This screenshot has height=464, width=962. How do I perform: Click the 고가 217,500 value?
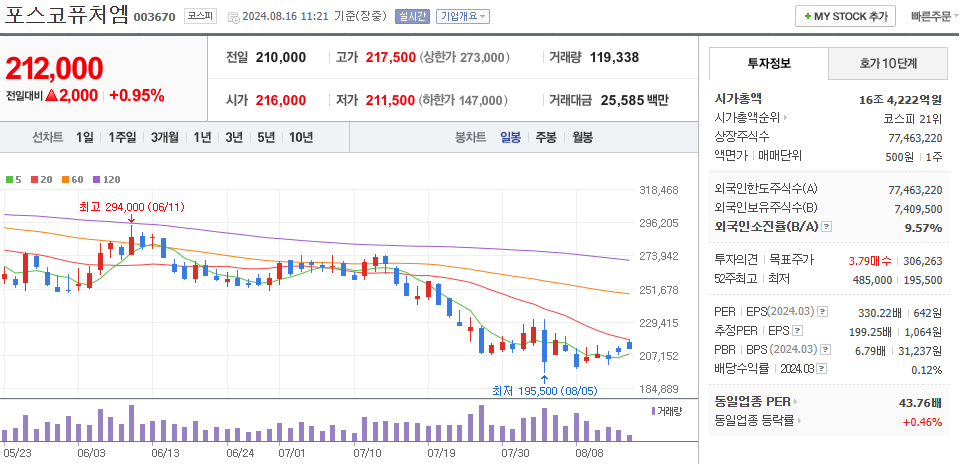pos(390,58)
